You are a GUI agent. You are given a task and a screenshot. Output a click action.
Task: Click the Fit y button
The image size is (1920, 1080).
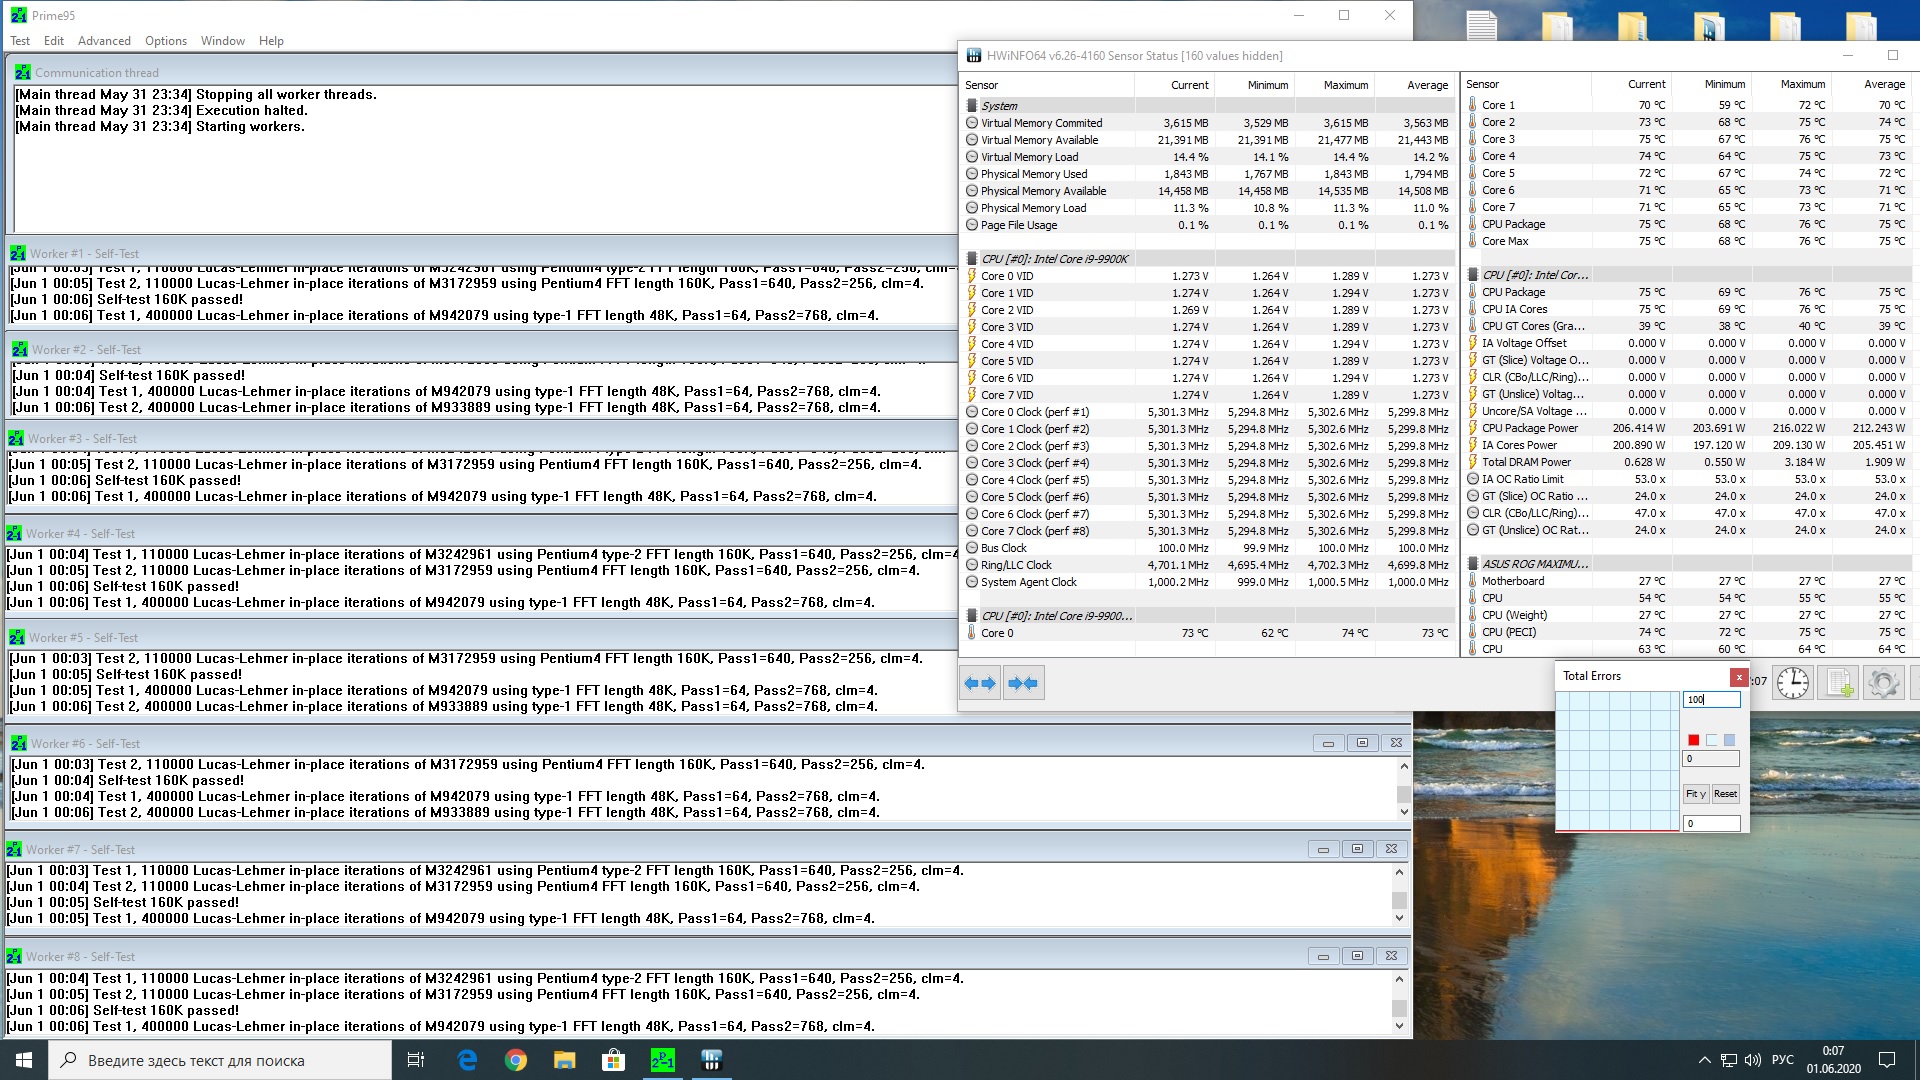pos(1696,794)
